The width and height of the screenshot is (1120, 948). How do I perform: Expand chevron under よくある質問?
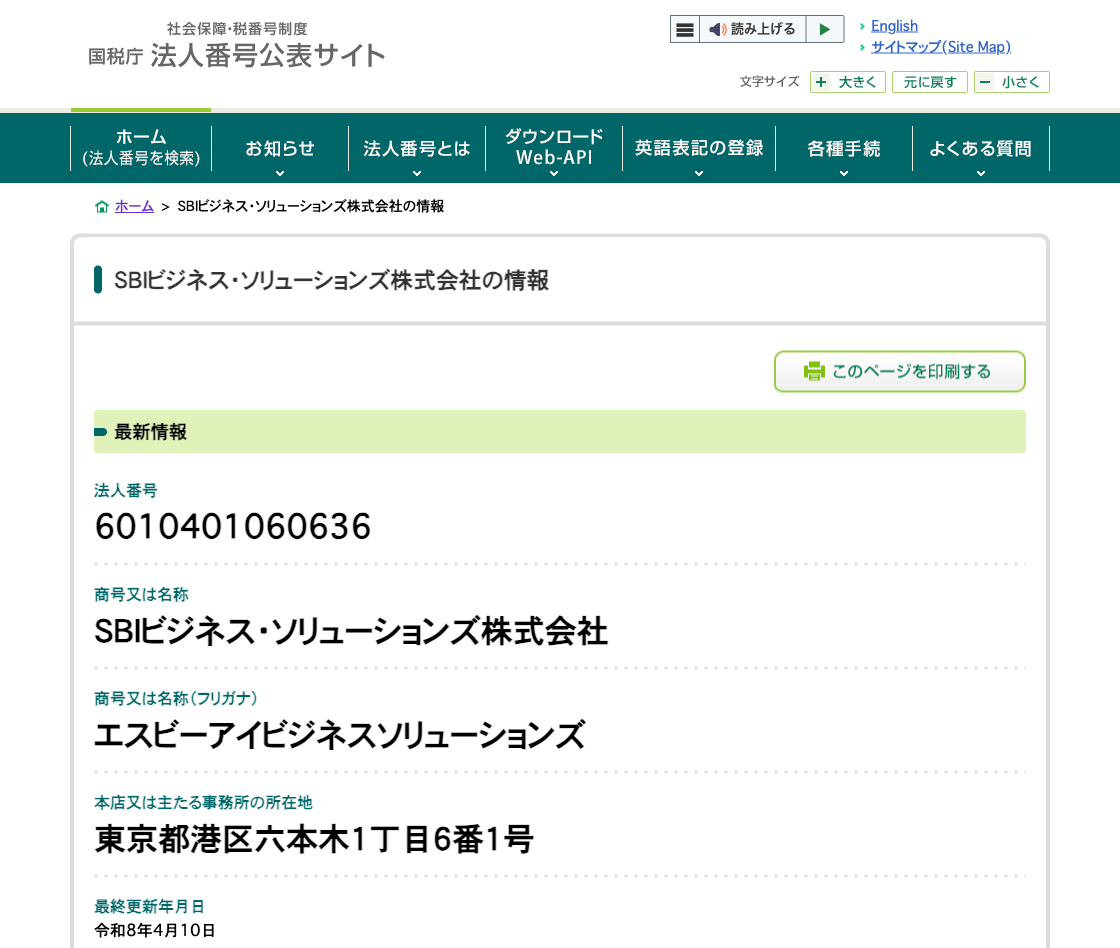tap(981, 174)
